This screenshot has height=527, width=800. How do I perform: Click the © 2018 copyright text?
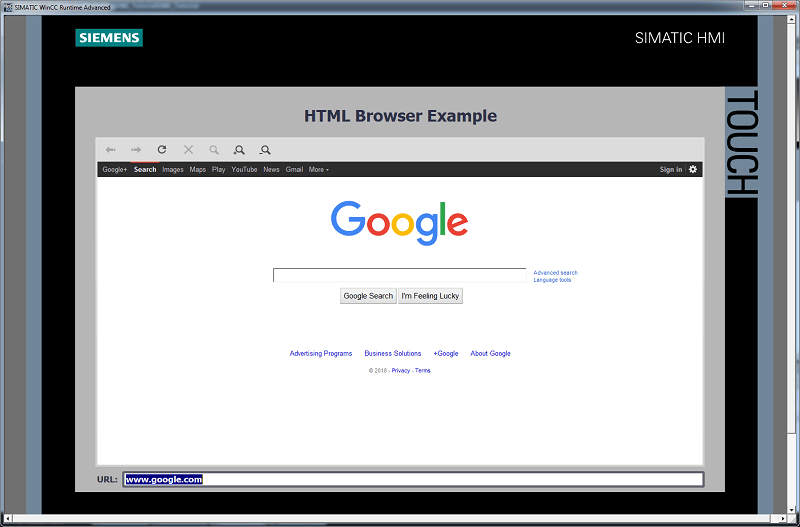pyautogui.click(x=378, y=370)
